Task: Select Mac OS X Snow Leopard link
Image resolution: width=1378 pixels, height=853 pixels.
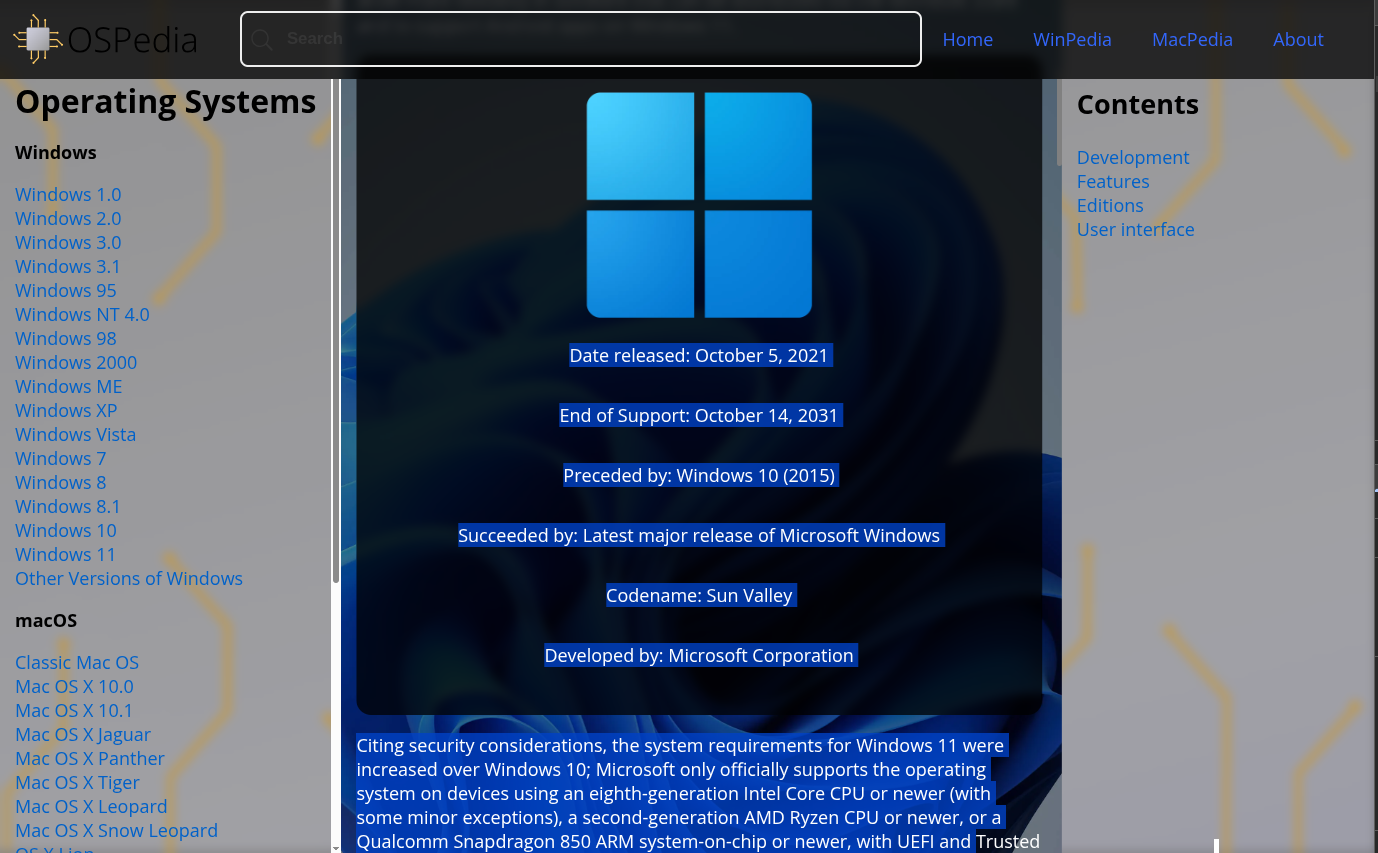Action: tap(116, 830)
